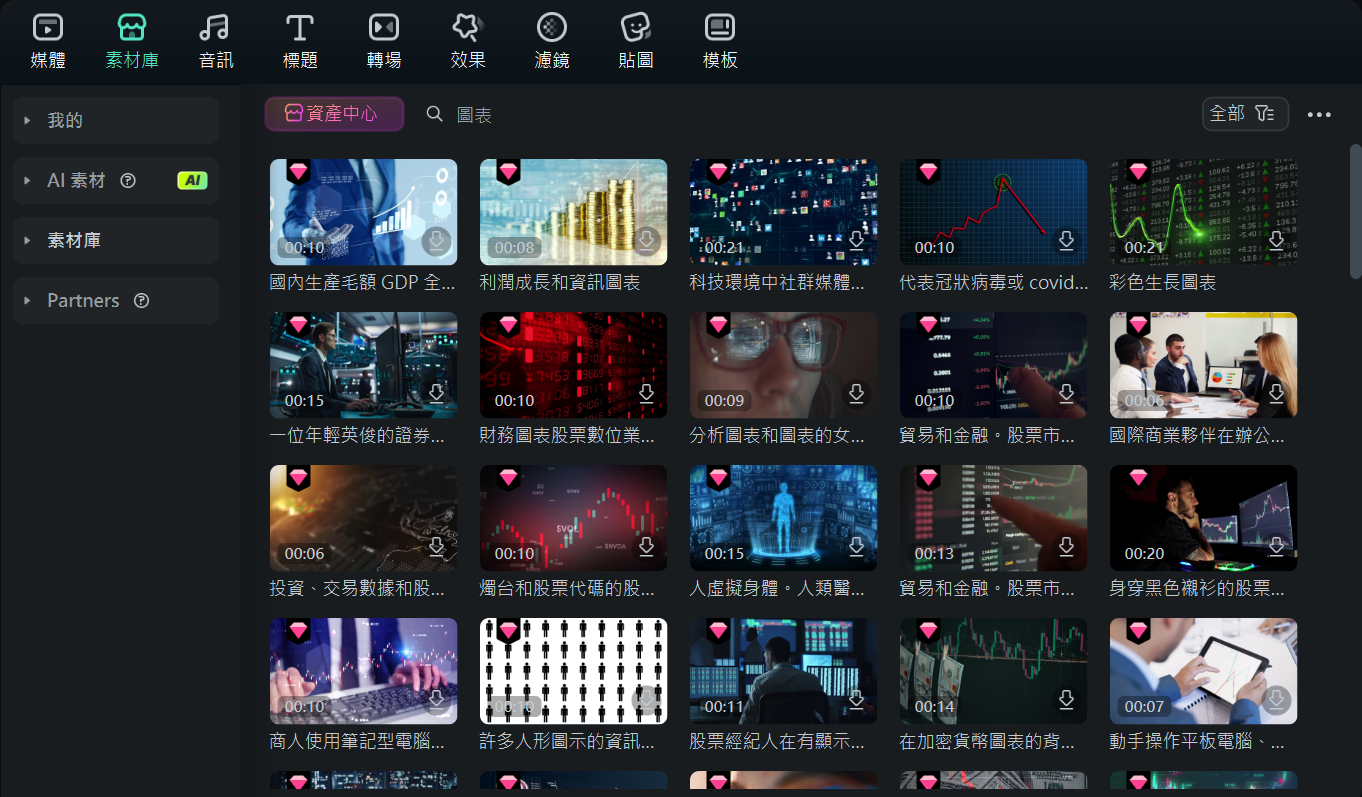Expand the 我的 sidebar section
Image resolution: width=1362 pixels, height=797 pixels.
(x=115, y=120)
